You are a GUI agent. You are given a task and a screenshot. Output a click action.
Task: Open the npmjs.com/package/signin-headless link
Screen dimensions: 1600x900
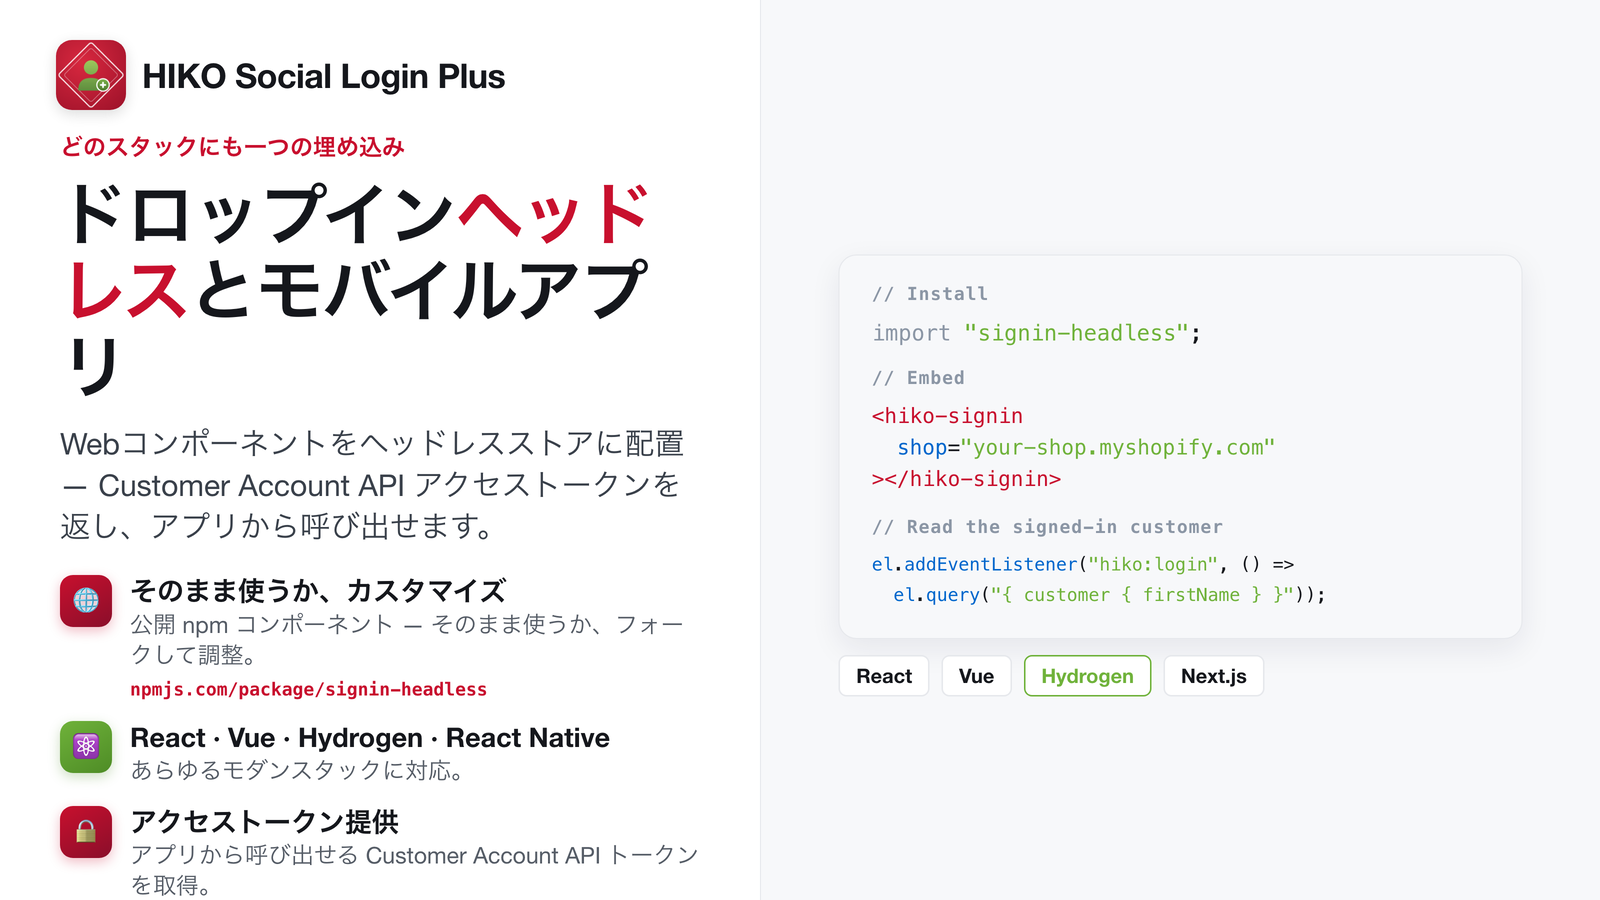pyautogui.click(x=308, y=689)
